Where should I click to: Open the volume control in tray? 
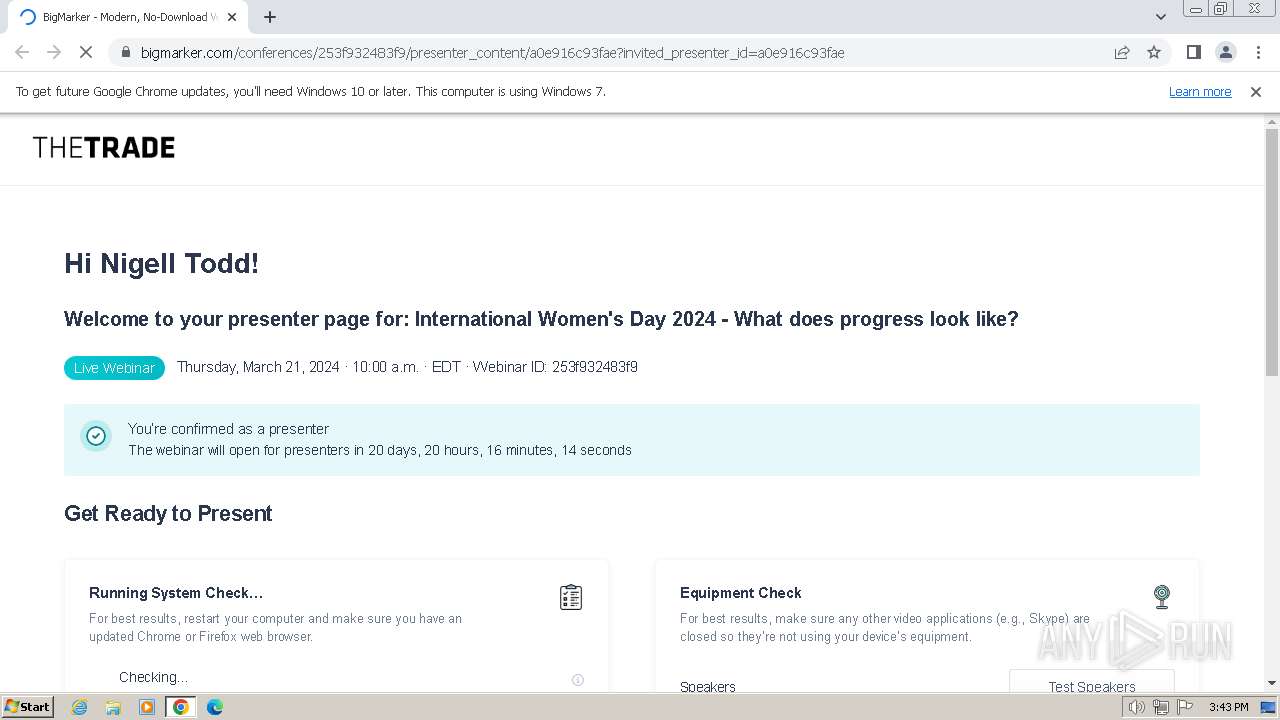1137,707
